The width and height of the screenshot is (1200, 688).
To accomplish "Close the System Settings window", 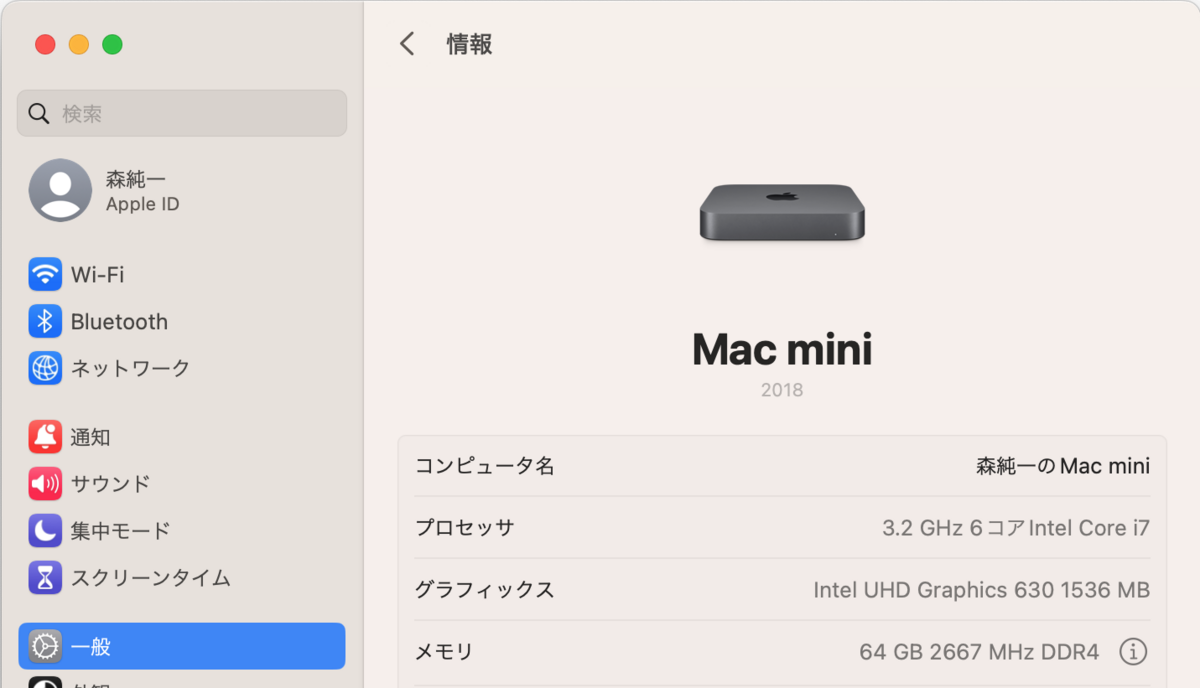I will (x=45, y=44).
